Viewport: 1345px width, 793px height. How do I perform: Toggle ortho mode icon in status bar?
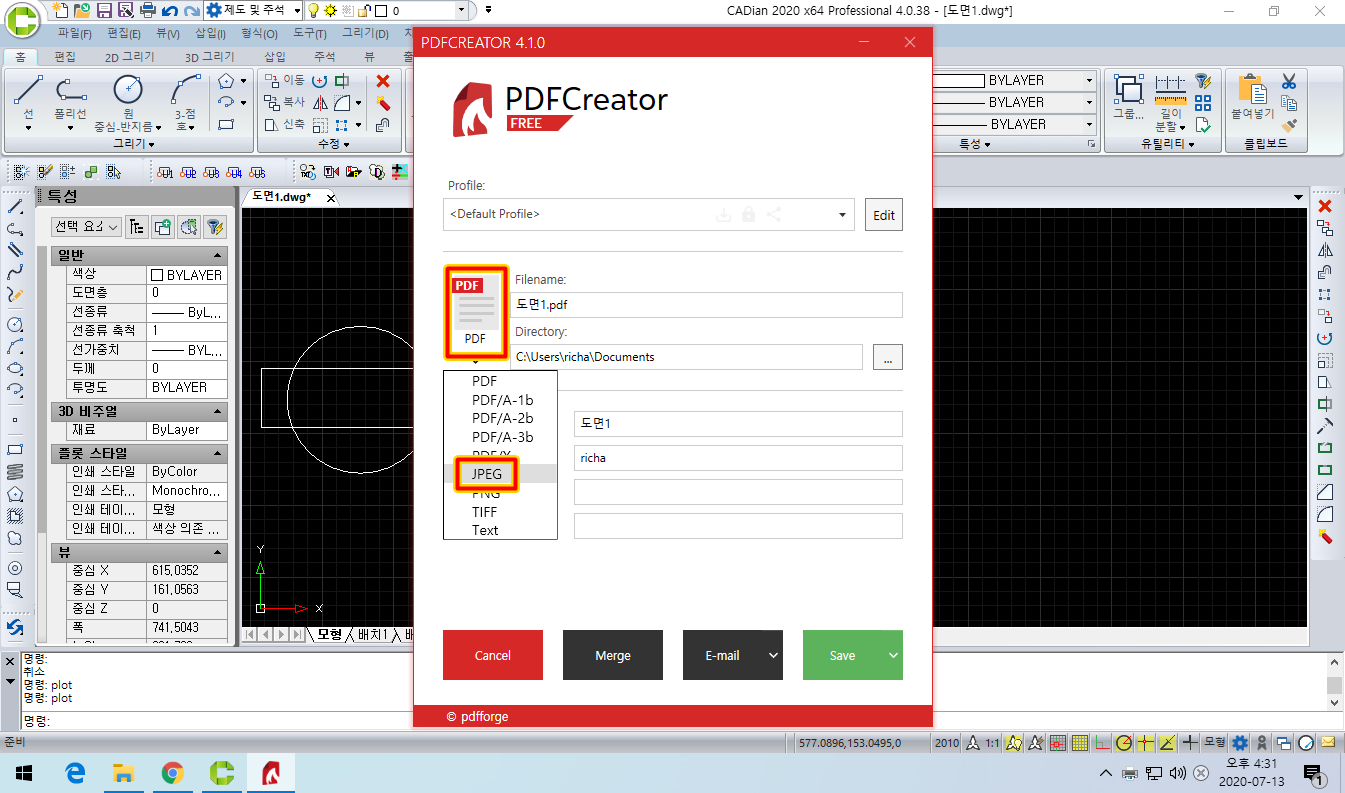coord(1102,743)
